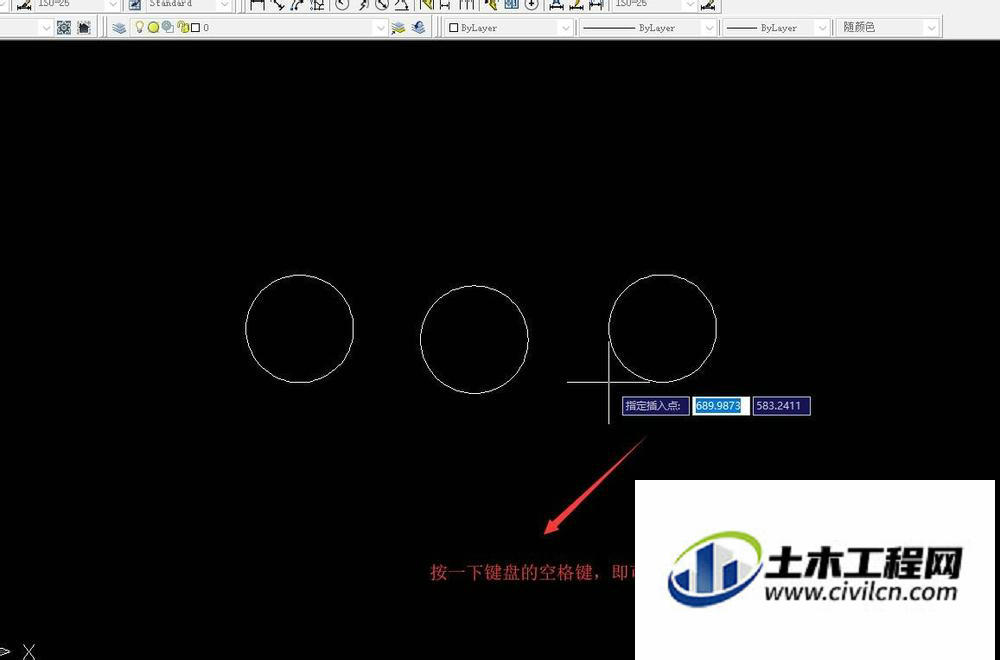1000x660 pixels.
Task: Expand the ByLayer linetype dropdown
Action: [709, 28]
